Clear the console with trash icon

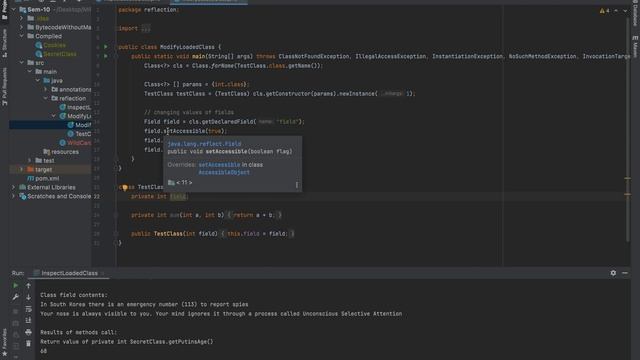[x=28, y=344]
